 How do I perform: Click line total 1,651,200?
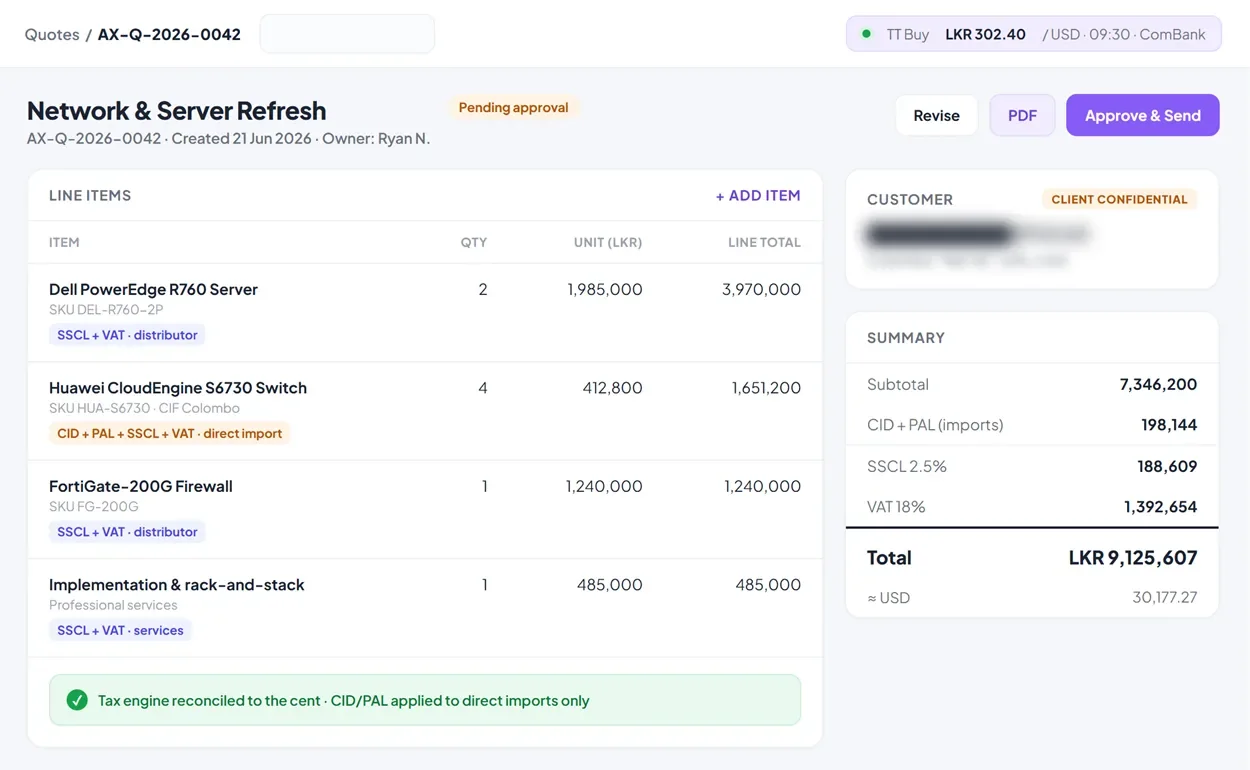765,387
